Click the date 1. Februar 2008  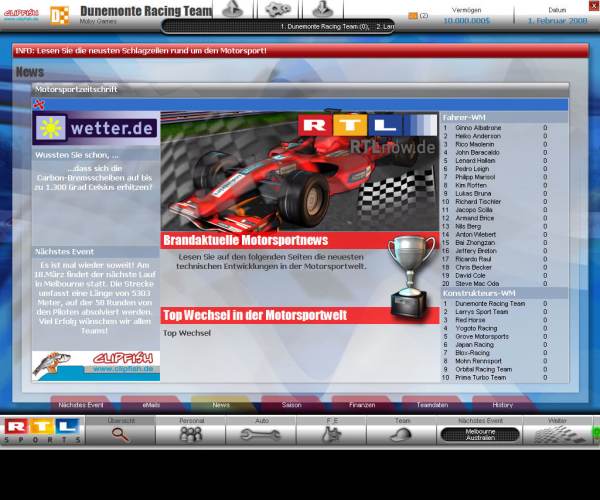point(557,21)
